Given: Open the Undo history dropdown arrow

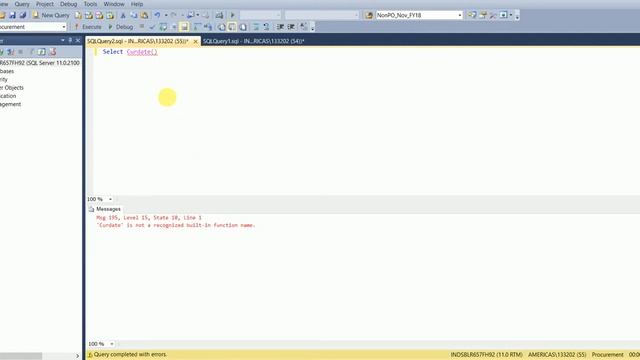Looking at the screenshot, I should pyautogui.click(x=166, y=15).
